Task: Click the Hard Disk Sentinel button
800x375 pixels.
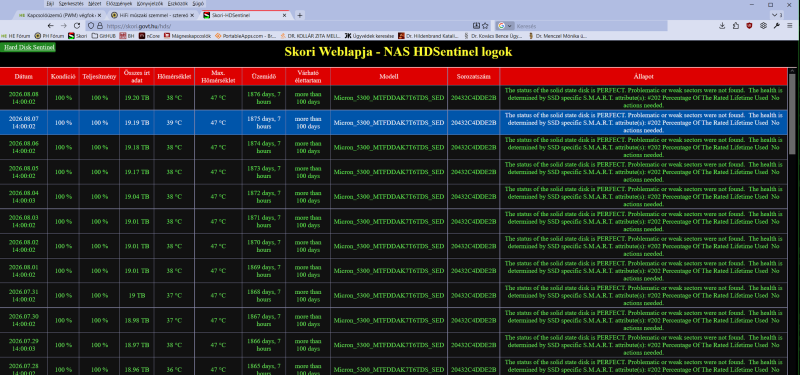Action: coord(28,47)
